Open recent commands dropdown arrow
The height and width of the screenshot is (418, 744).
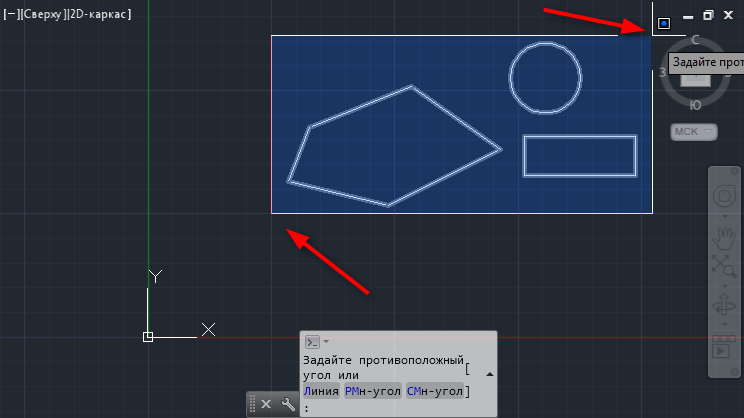tap(326, 342)
